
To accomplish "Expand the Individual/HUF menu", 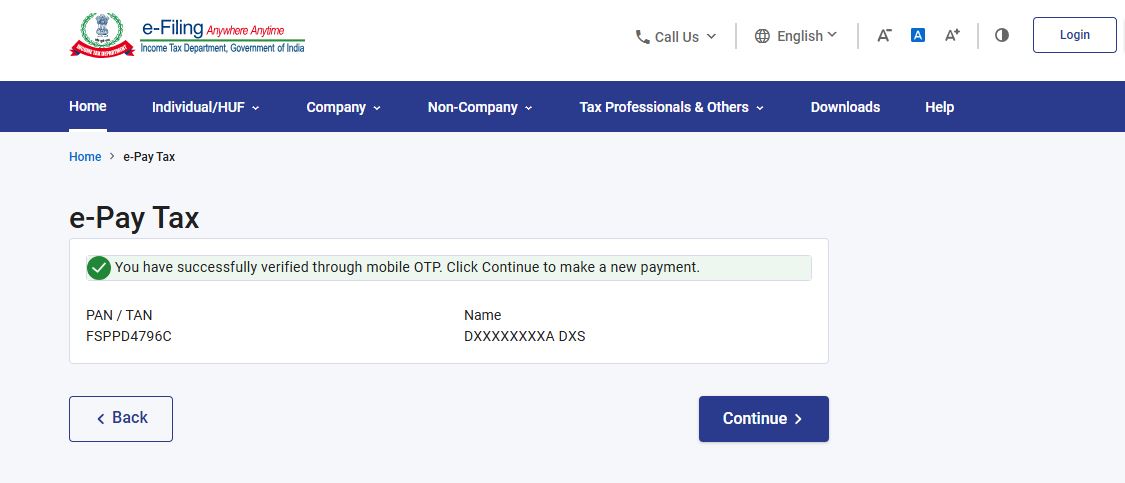I will (205, 107).
